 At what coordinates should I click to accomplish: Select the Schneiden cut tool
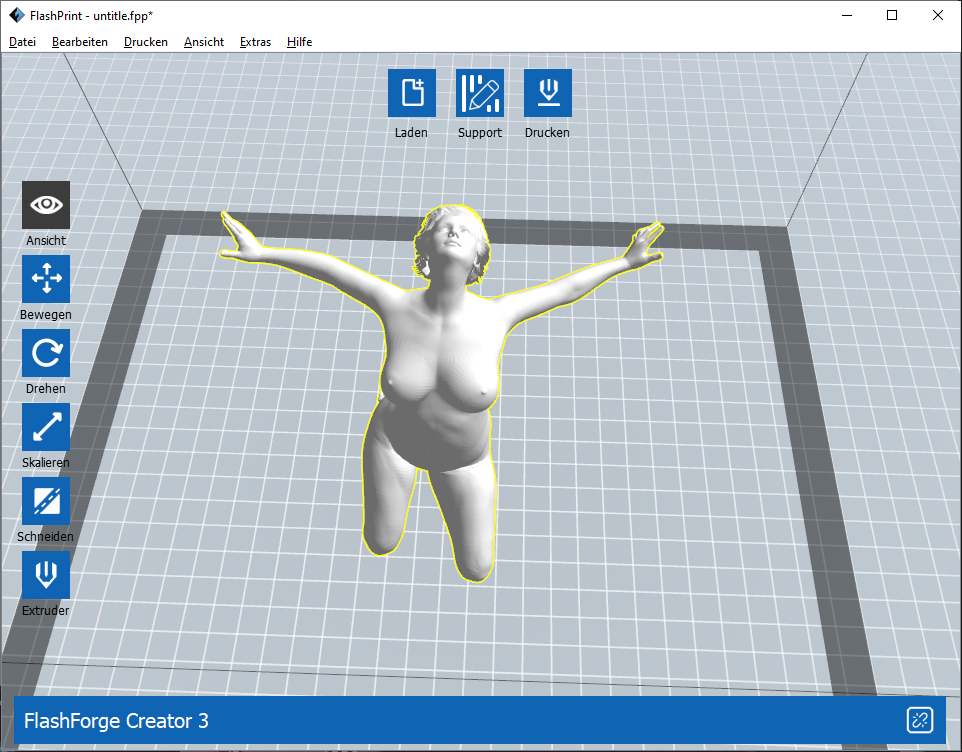[x=46, y=501]
